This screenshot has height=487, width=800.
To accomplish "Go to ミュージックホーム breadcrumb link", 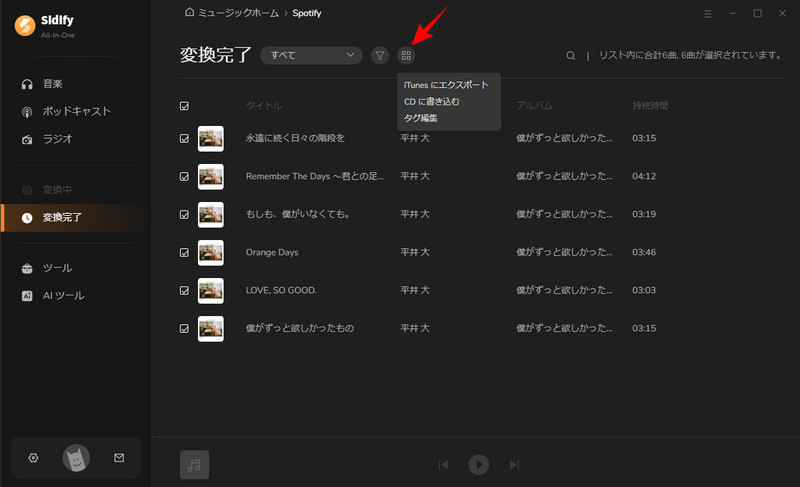I will click(x=238, y=13).
